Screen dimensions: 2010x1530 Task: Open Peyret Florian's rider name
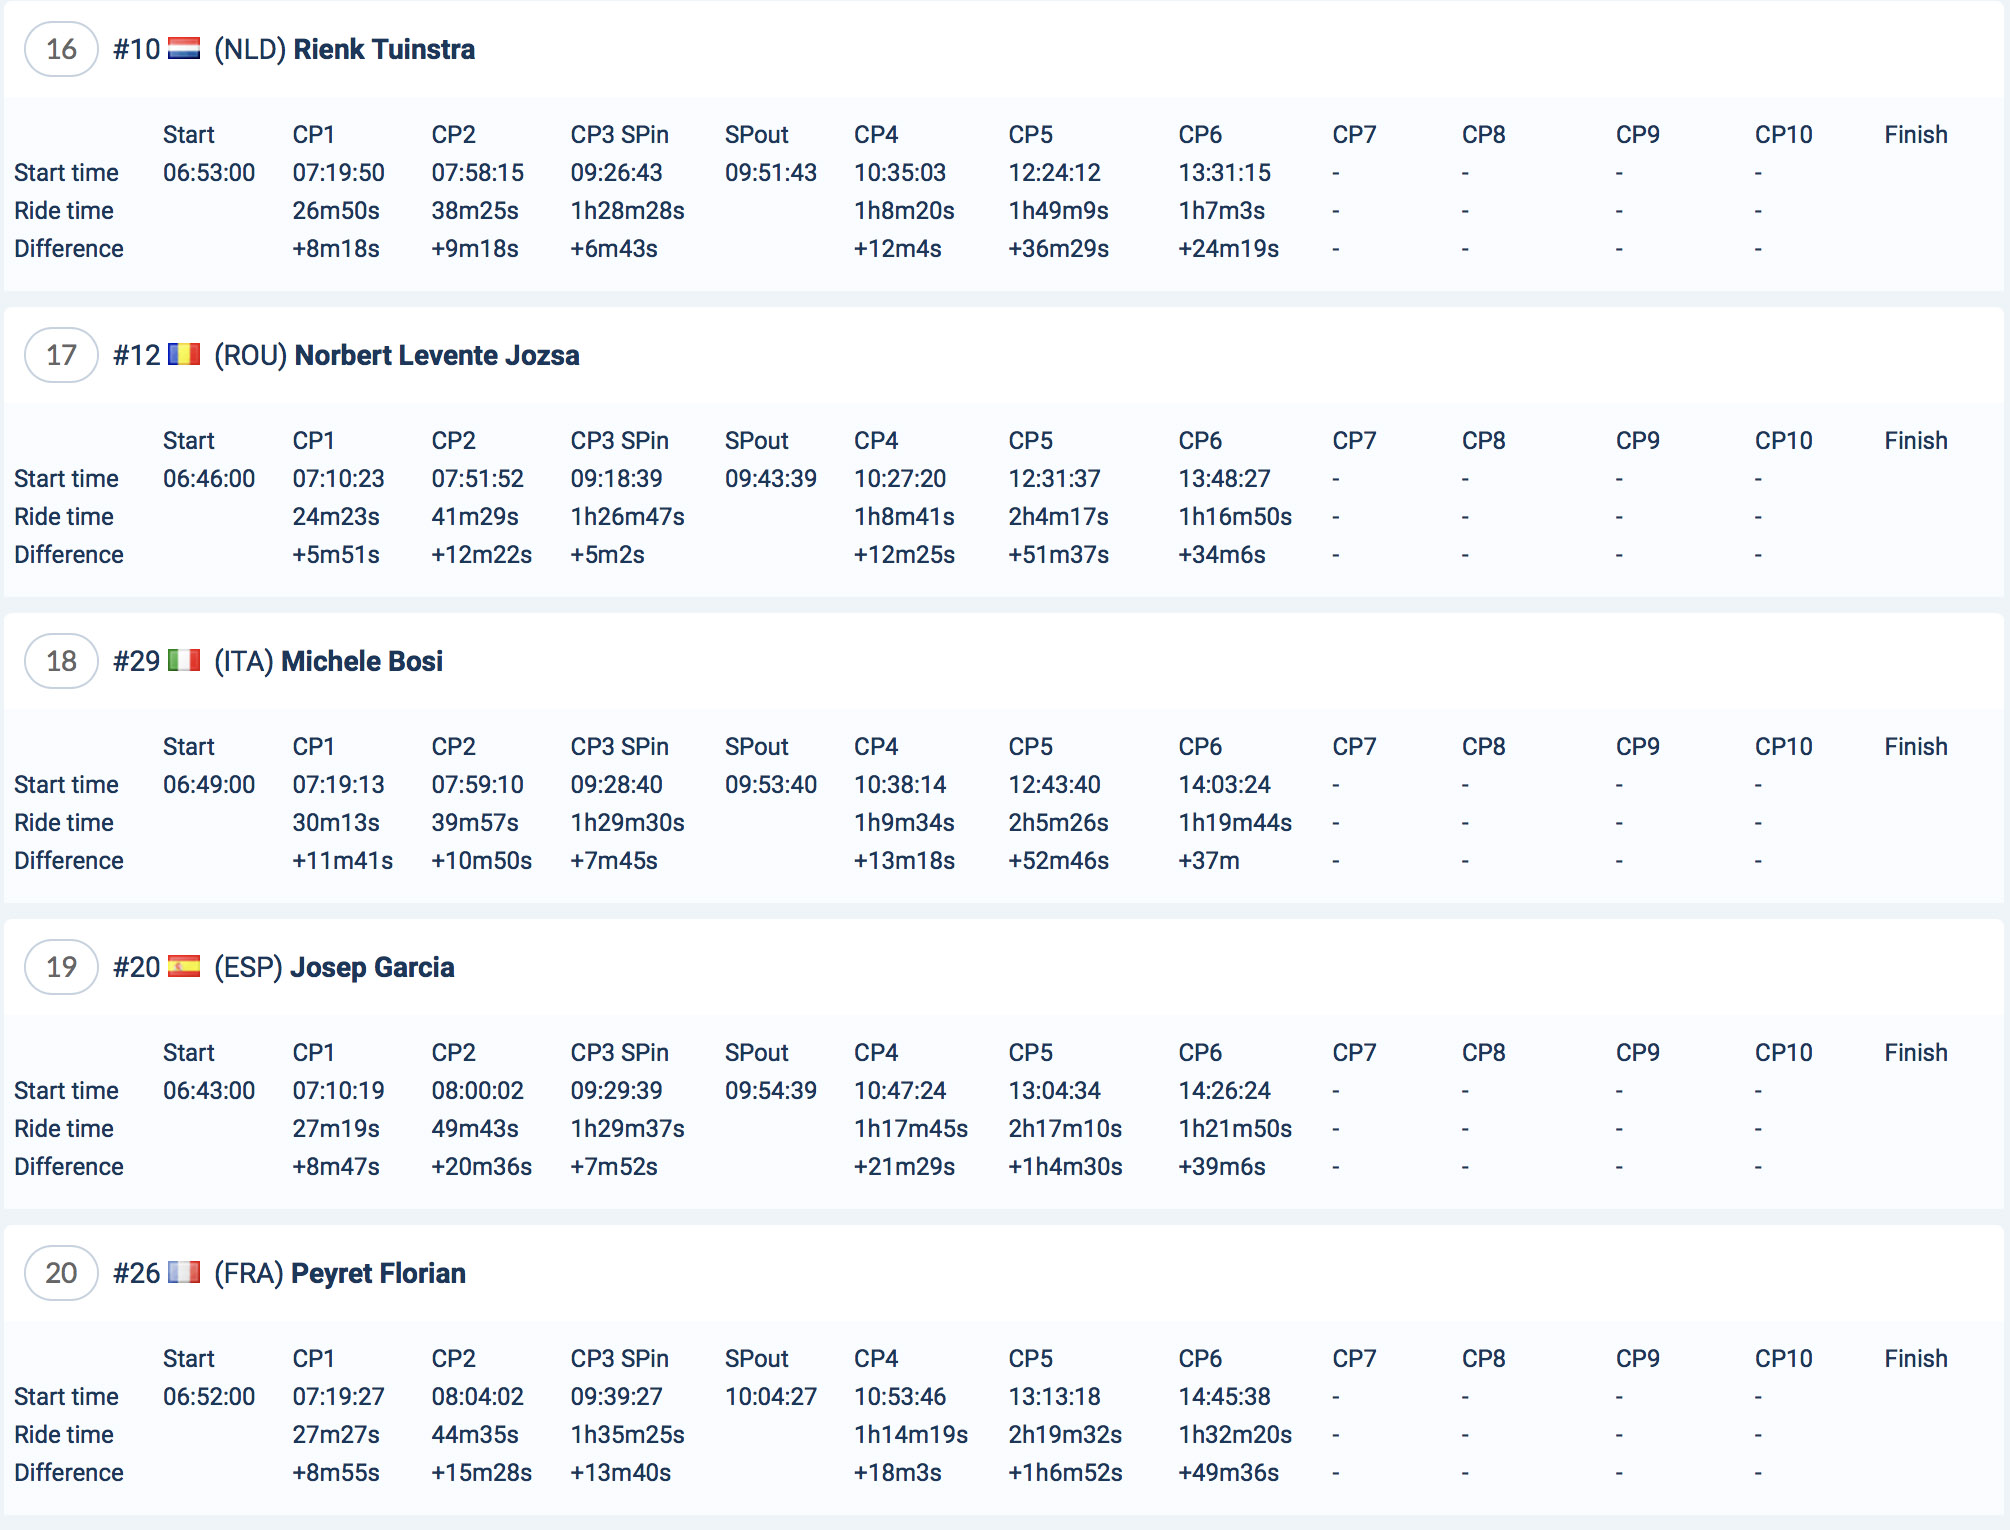(378, 1273)
